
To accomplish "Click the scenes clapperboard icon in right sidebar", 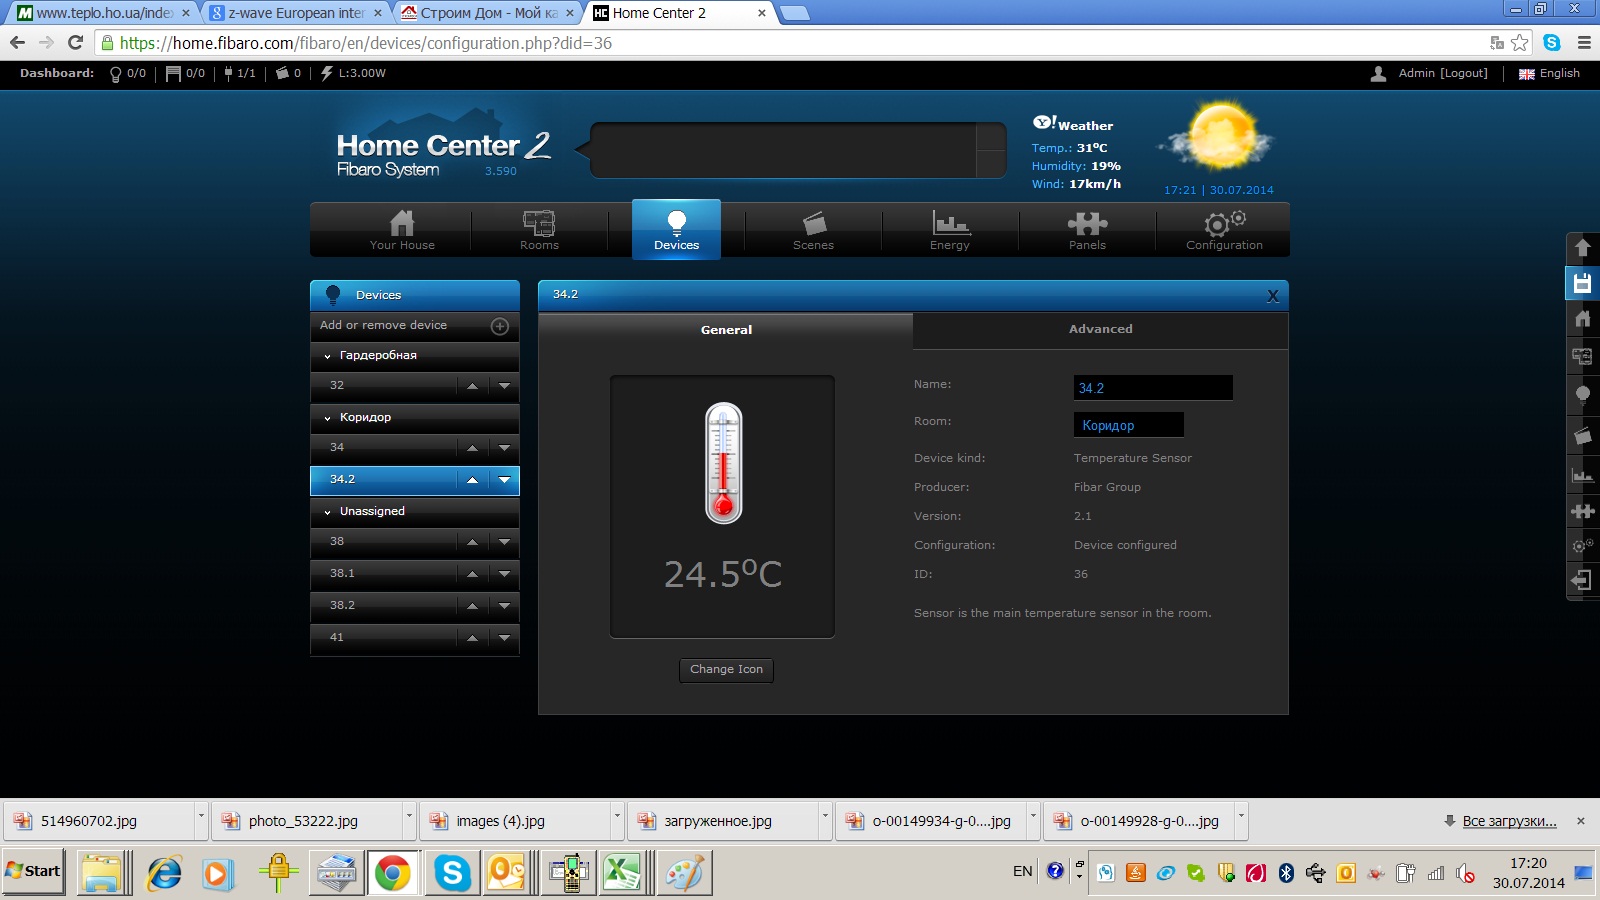I will point(1582,435).
